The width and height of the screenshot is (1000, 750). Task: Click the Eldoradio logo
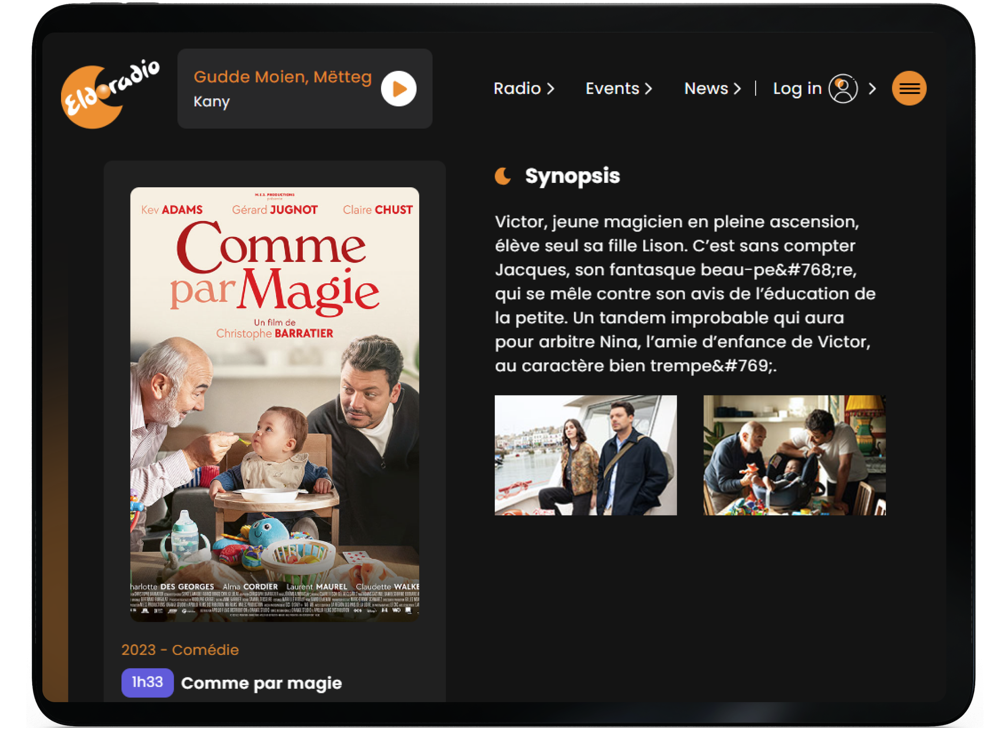[110, 93]
